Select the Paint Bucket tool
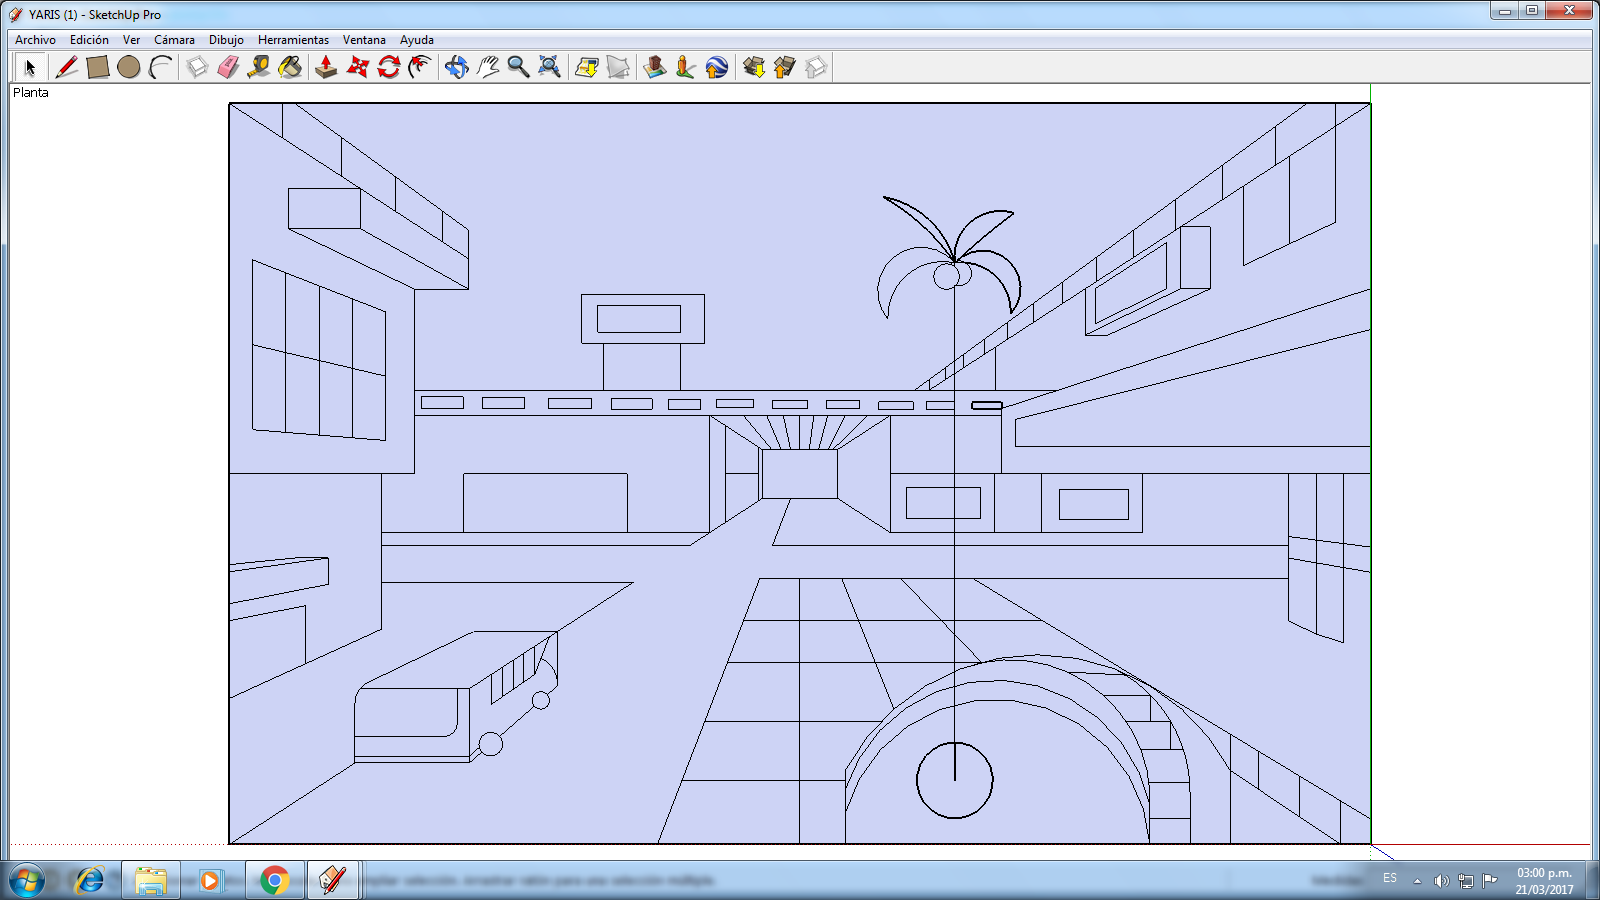Viewport: 1600px width, 900px height. [x=290, y=67]
